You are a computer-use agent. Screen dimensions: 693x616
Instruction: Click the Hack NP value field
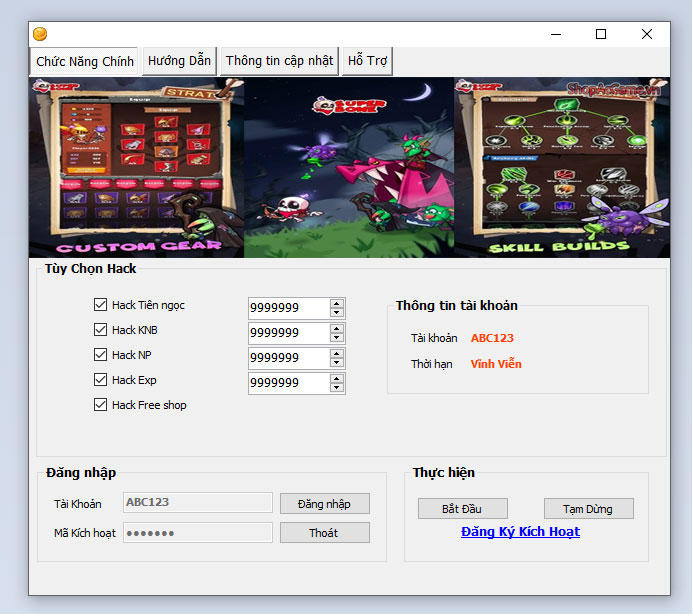point(289,358)
